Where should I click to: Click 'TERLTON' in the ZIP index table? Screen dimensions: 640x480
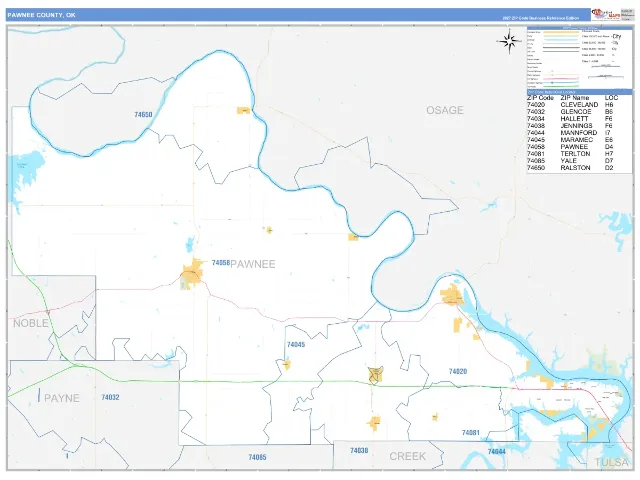576,154
